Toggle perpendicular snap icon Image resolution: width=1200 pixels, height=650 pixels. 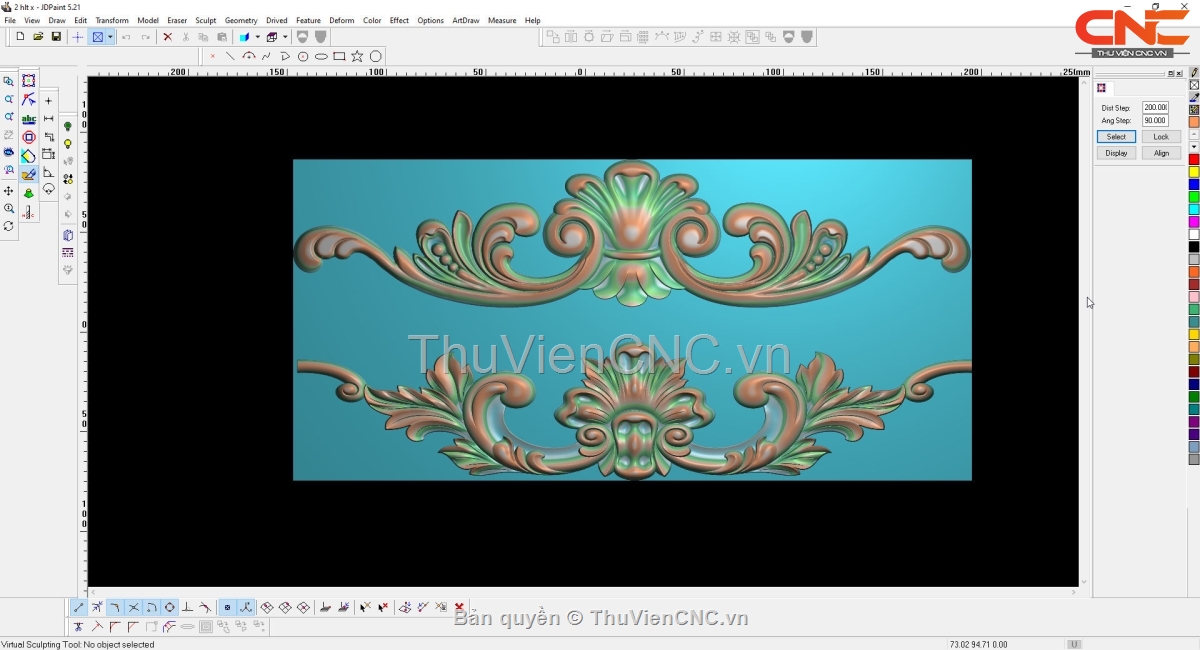pyautogui.click(x=187, y=607)
